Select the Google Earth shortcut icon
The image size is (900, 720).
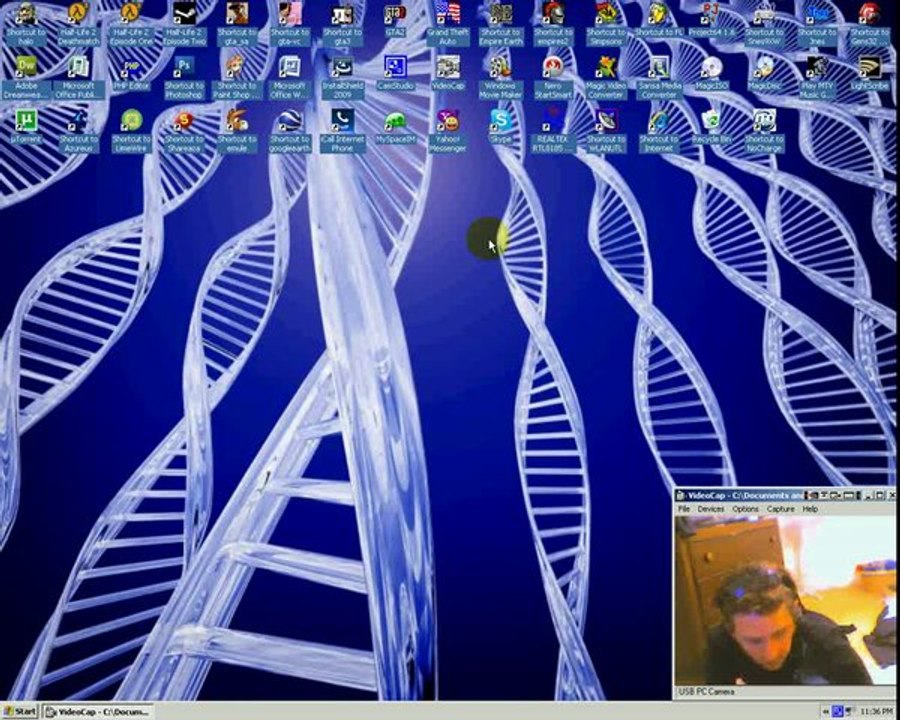pos(289,121)
